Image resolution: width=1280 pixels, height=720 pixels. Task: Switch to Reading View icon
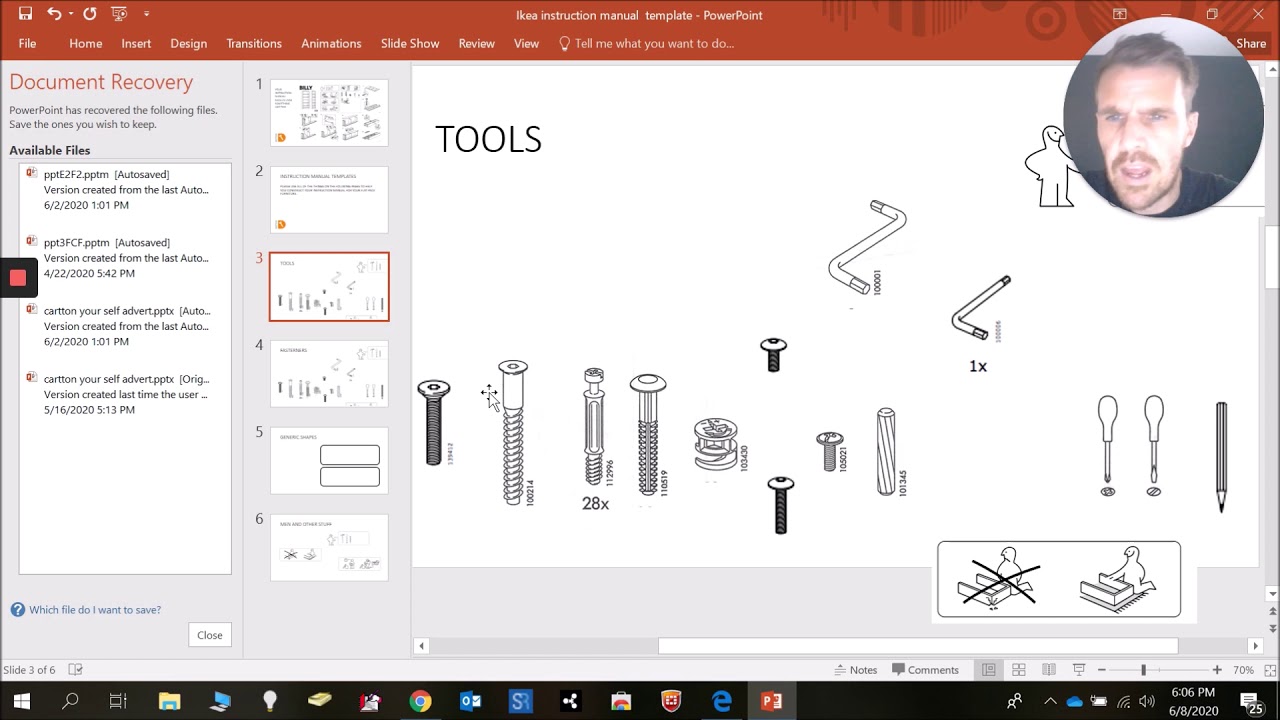[x=1048, y=670]
